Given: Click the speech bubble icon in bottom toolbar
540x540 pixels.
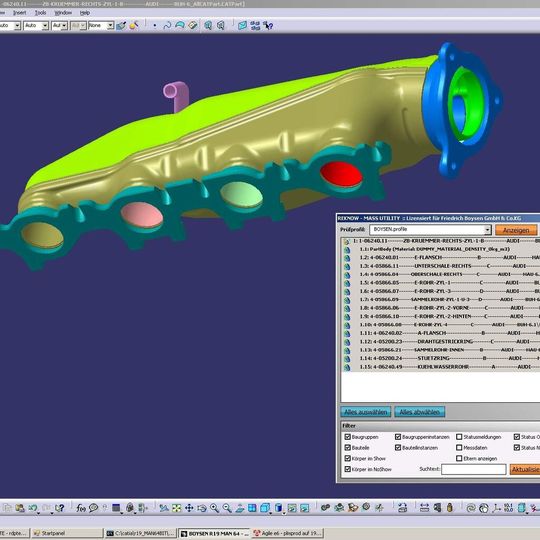Looking at the screenshot, I should 93,508.
